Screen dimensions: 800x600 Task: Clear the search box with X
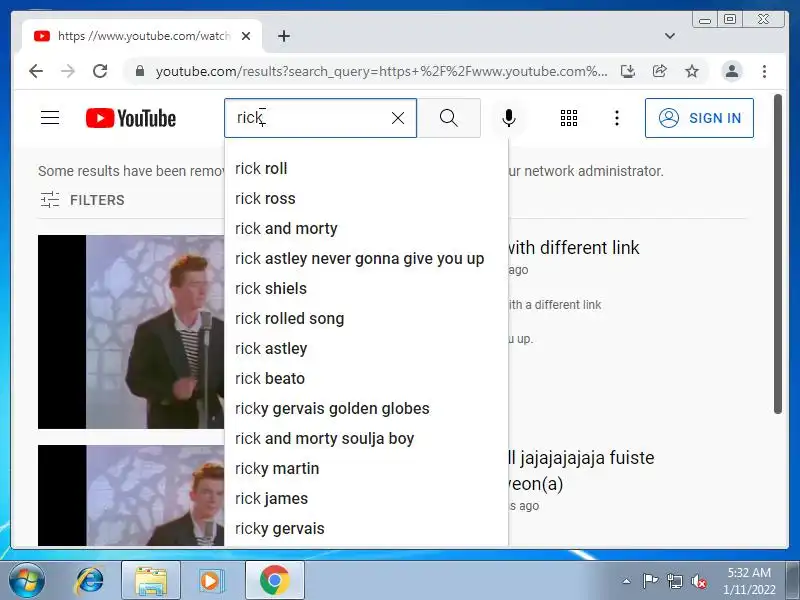coord(398,118)
